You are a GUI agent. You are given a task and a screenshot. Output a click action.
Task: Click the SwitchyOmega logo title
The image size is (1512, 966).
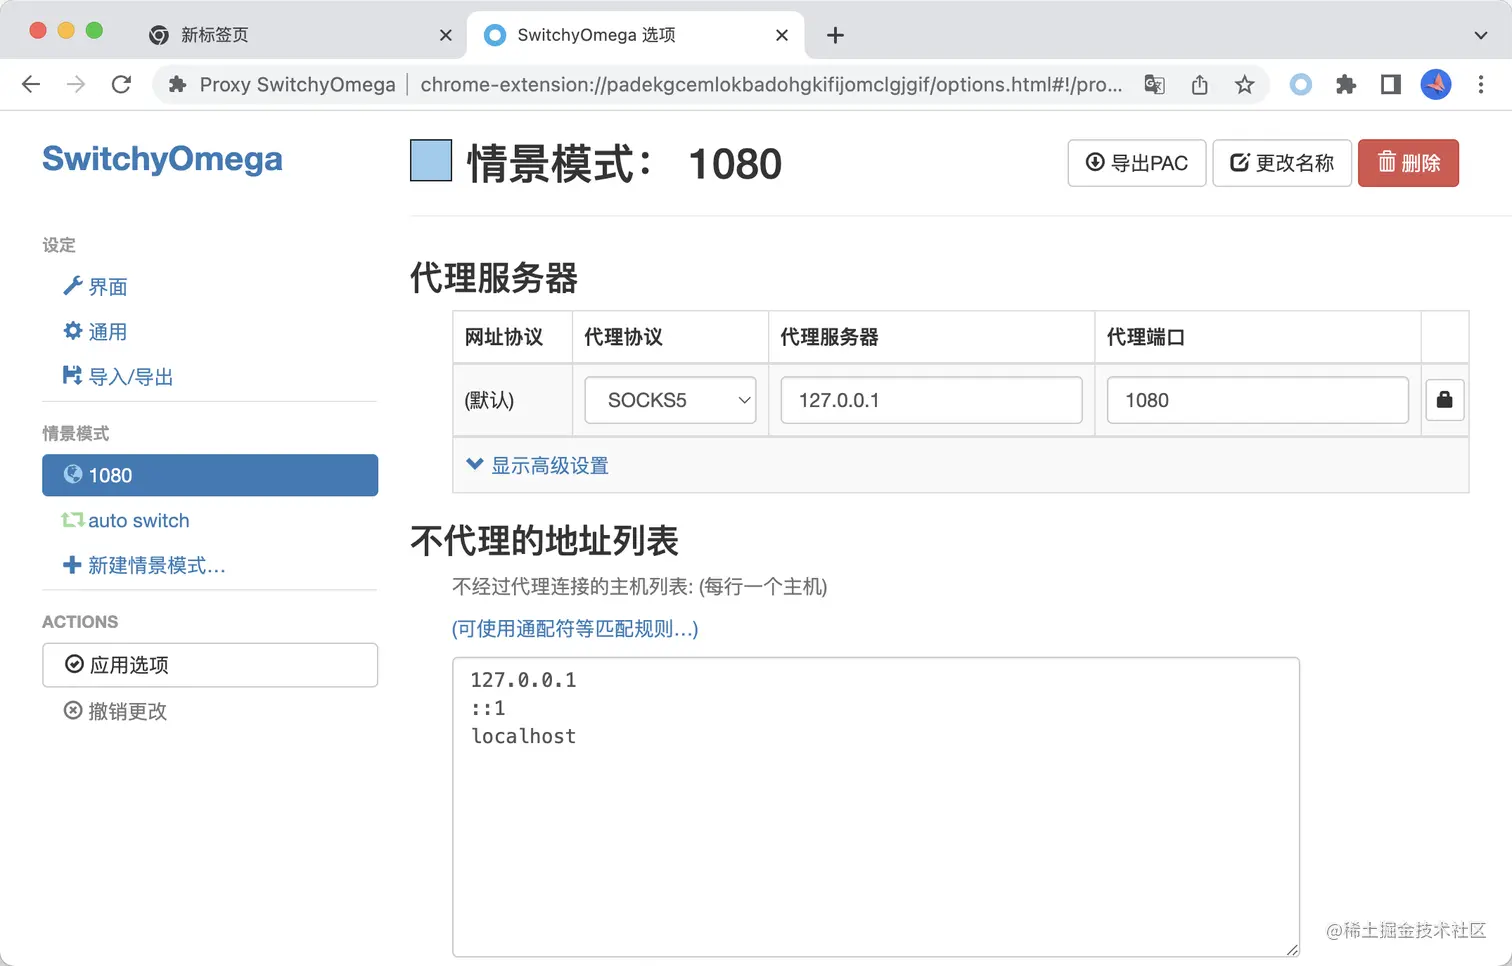[162, 159]
